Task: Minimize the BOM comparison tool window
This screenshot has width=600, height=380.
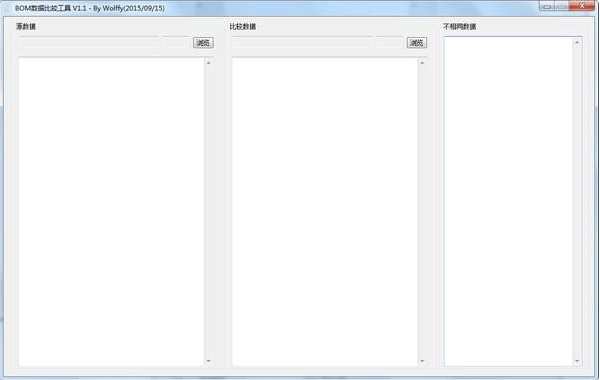Action: click(547, 6)
